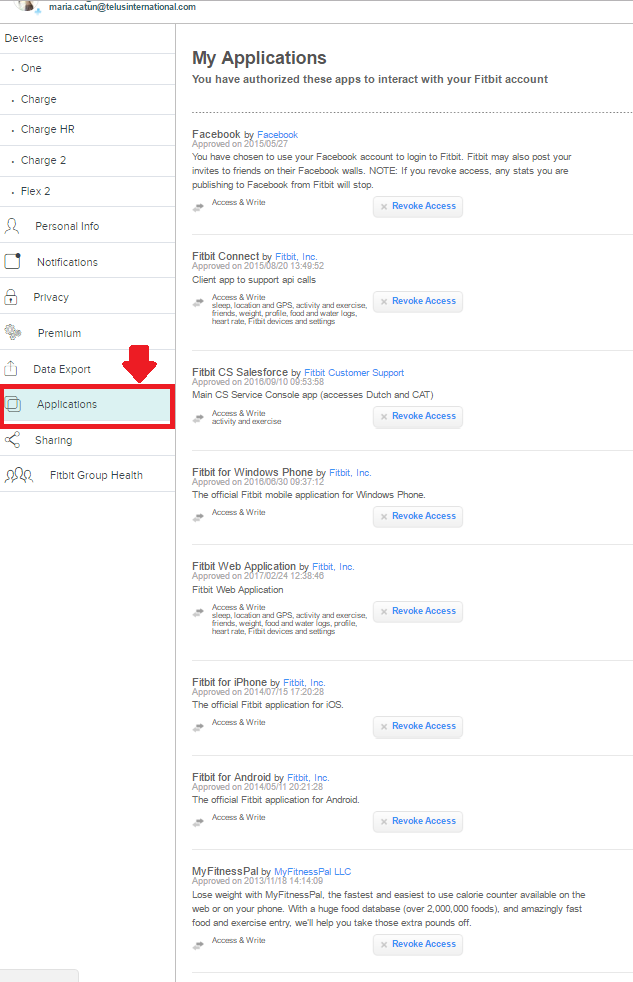The width and height of the screenshot is (633, 982).
Task: Open Fitbit, Inc. link beside Fitbit Web Application
Action: pos(333,567)
